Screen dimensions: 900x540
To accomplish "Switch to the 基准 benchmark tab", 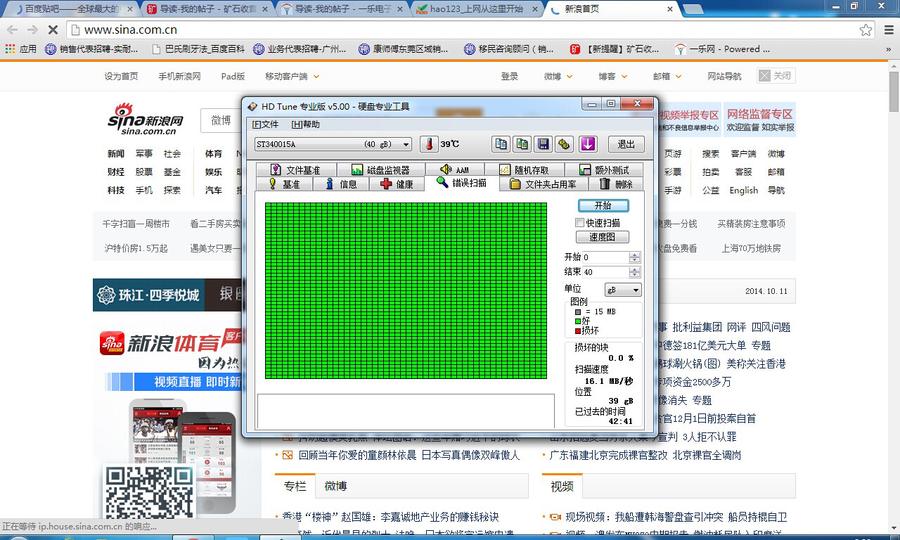I will tap(285, 184).
